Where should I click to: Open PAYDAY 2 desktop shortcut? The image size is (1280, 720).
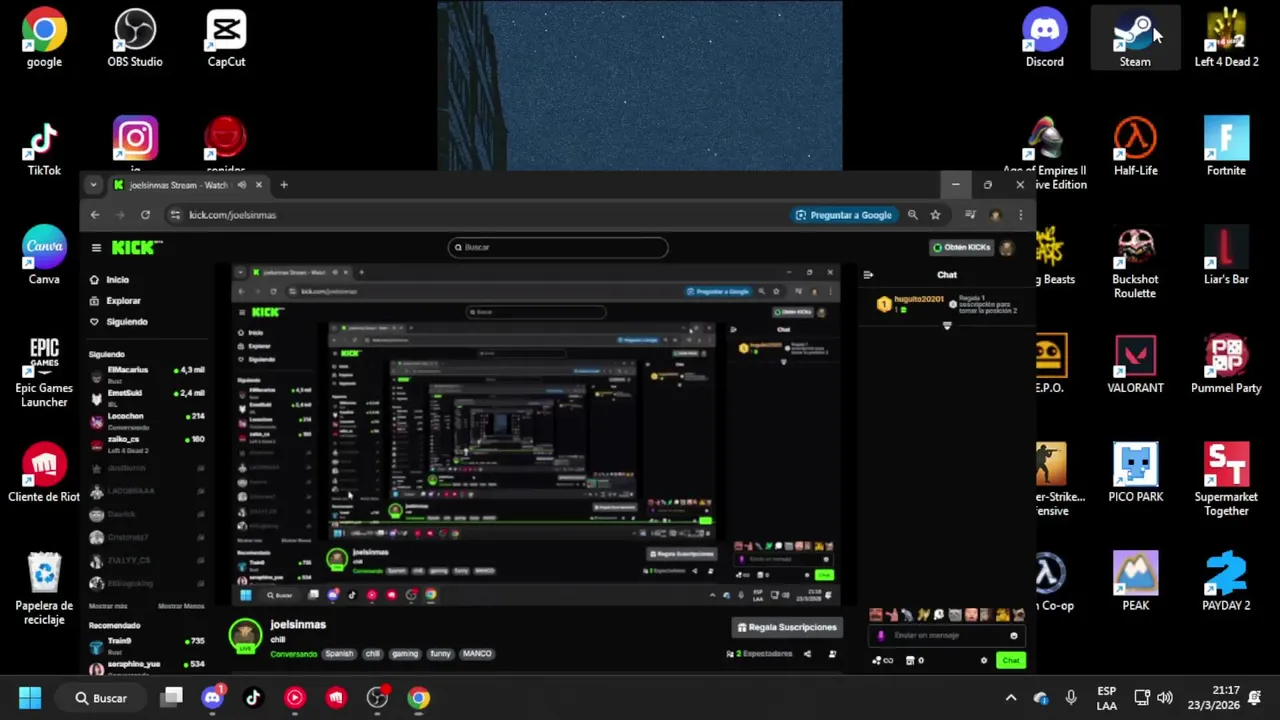(1227, 582)
